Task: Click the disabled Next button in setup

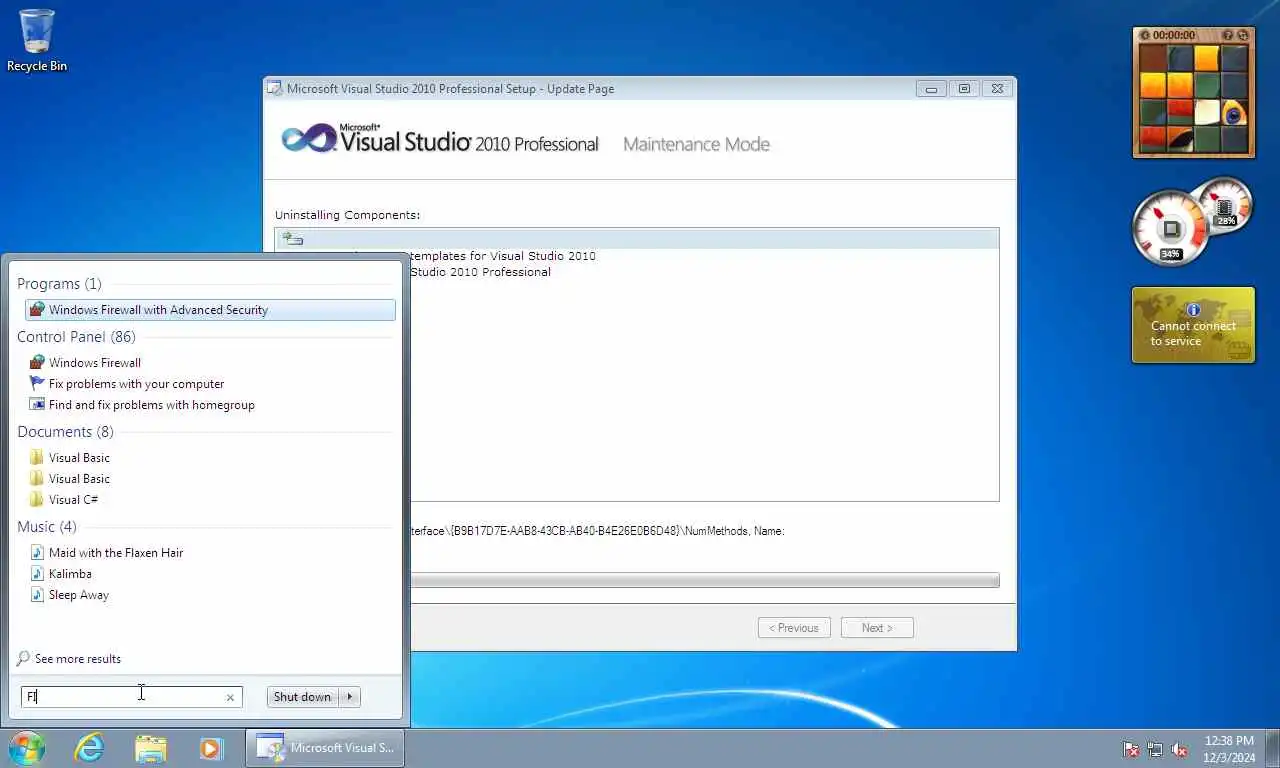Action: coord(877,628)
